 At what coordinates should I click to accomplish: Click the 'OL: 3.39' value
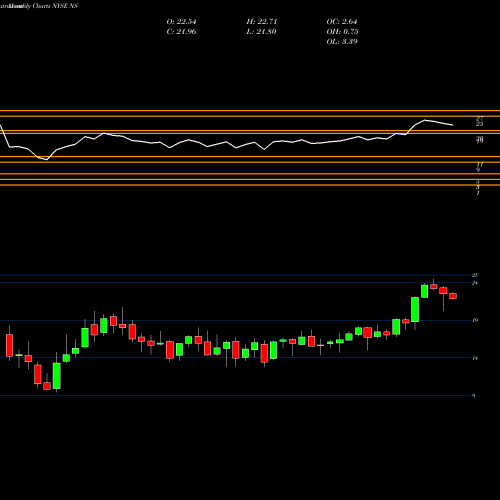pyautogui.click(x=342, y=42)
